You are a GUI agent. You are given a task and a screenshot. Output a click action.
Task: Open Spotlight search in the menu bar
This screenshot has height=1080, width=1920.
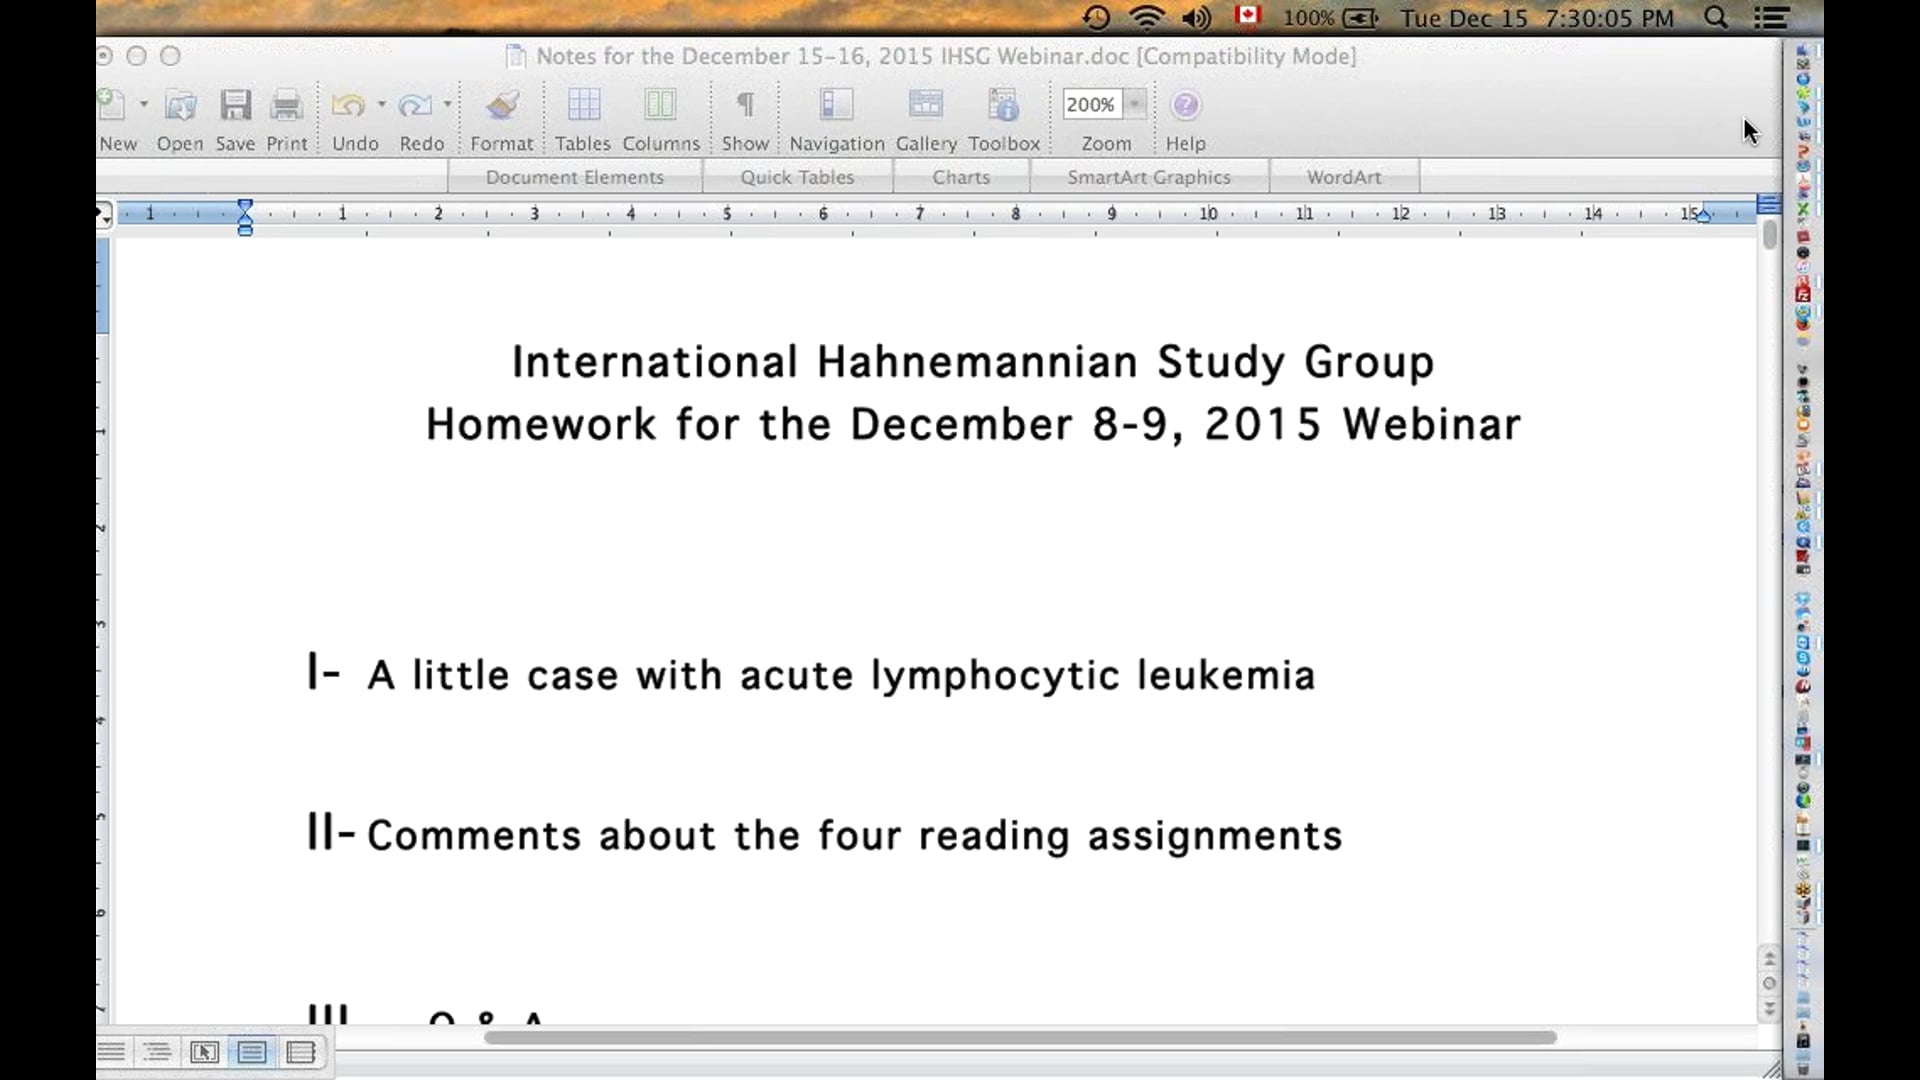(1716, 18)
